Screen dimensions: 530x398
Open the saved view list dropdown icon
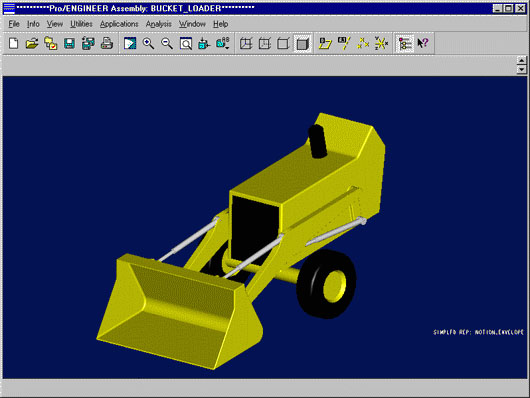pyautogui.click(x=223, y=43)
